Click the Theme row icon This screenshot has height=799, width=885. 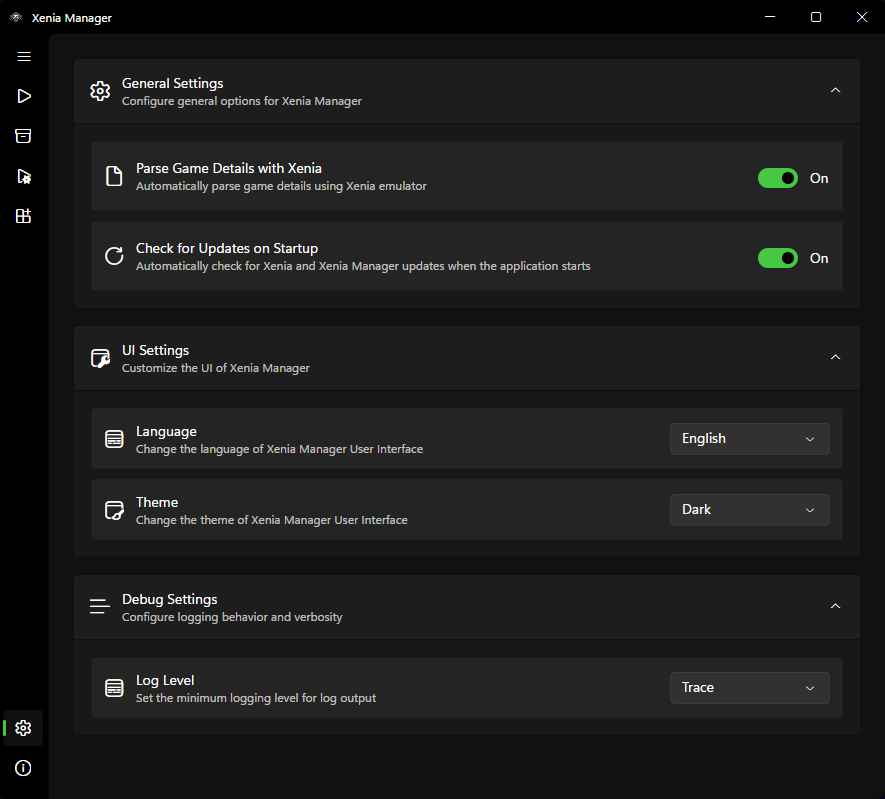114,510
